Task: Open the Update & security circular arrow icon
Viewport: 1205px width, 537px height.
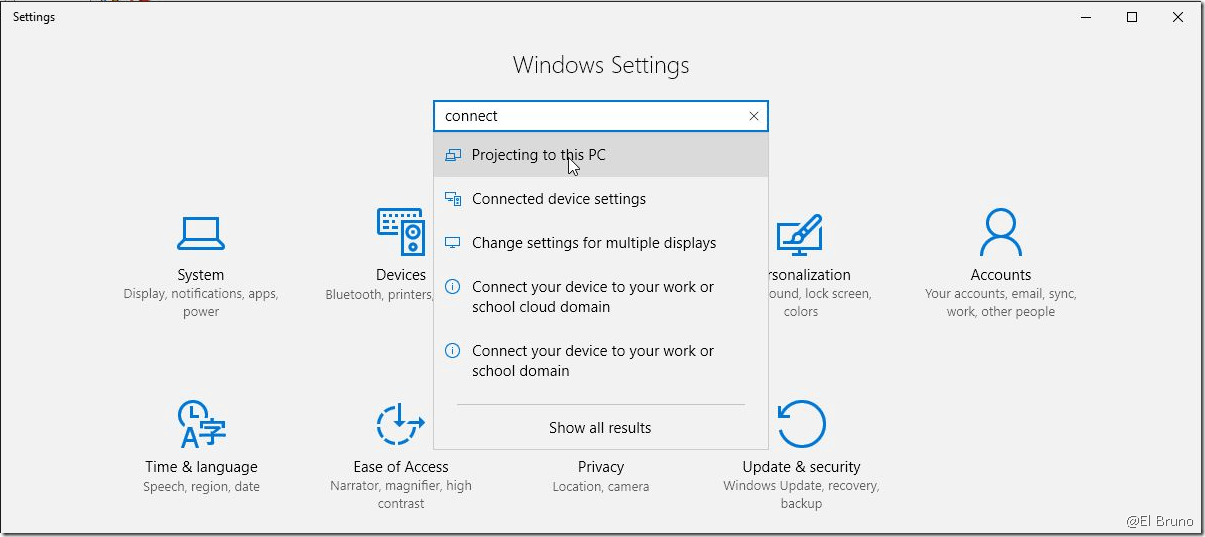Action: (x=801, y=424)
